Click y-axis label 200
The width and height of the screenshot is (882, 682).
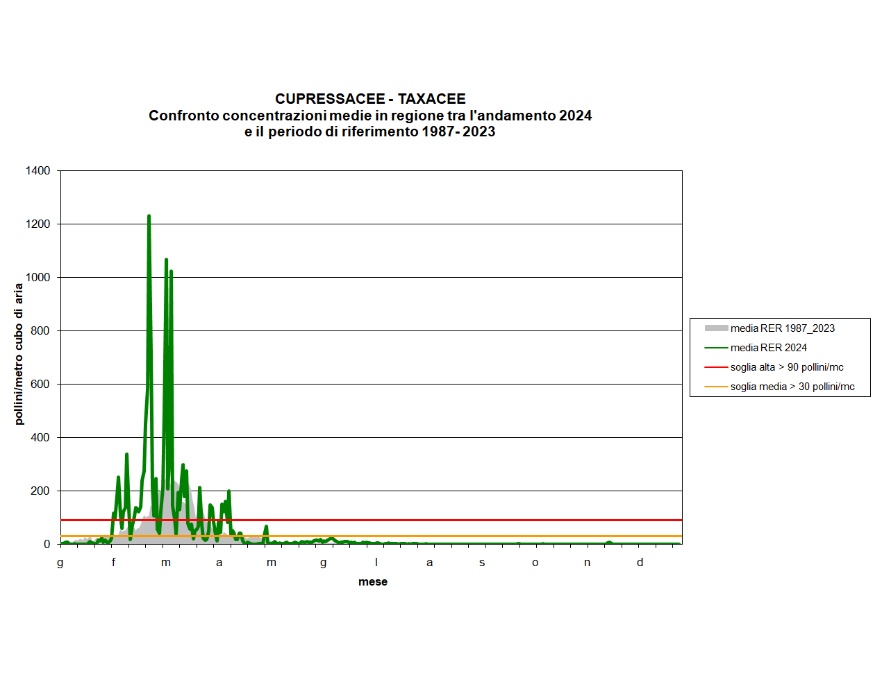coord(40,491)
